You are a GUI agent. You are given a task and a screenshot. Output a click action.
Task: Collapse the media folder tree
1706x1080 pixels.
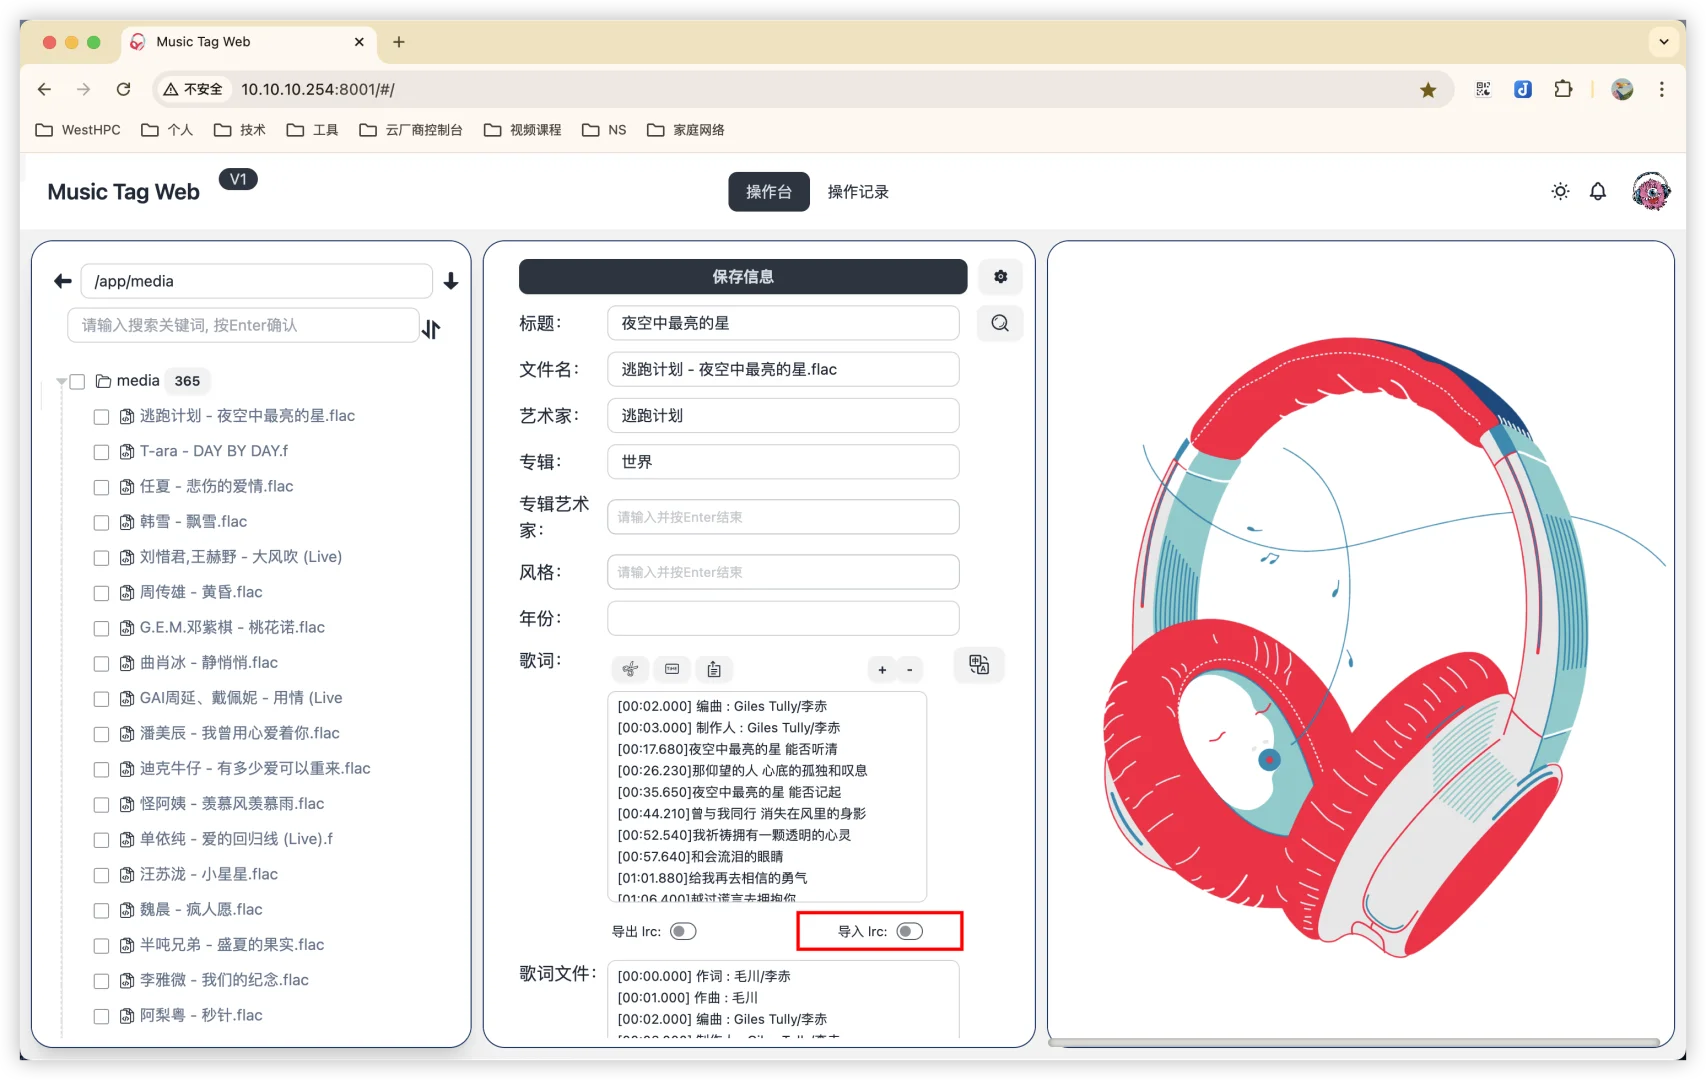61,381
